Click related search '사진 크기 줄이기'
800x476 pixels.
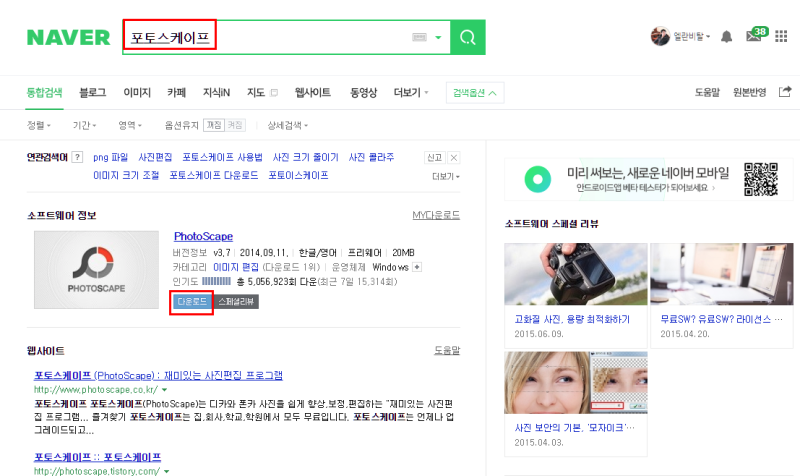[306, 157]
